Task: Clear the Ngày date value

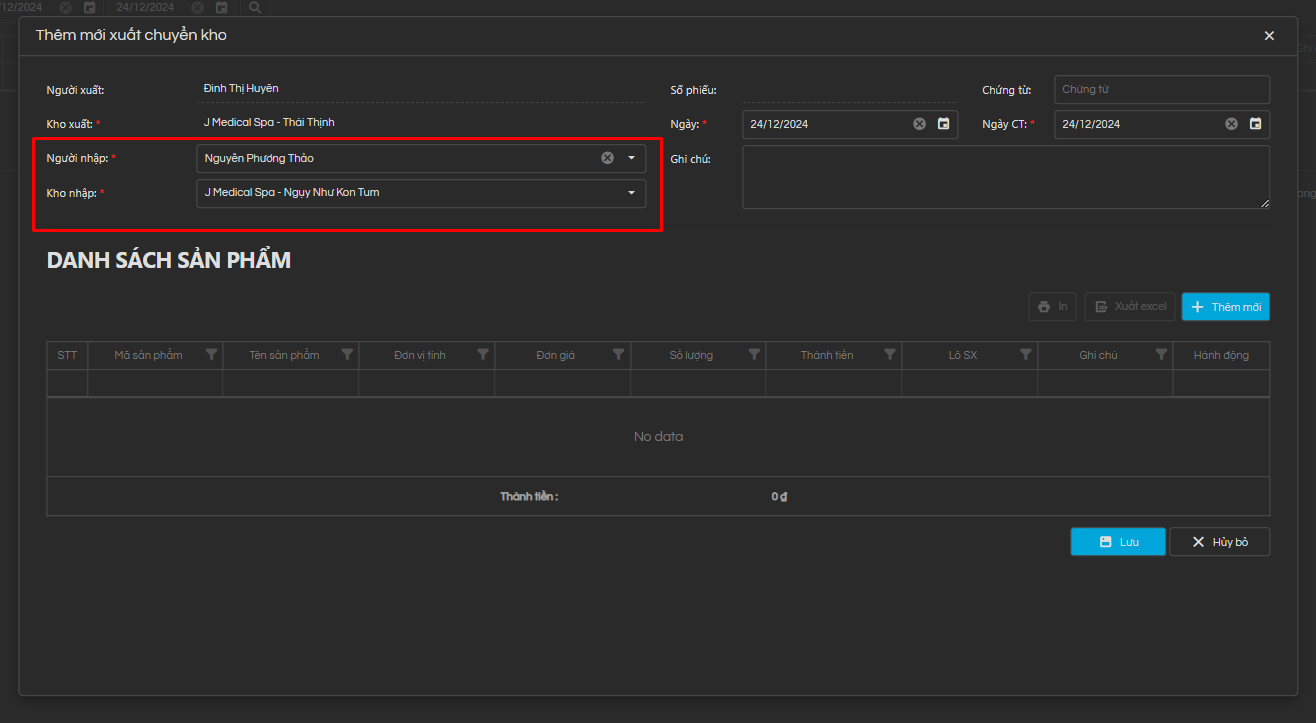Action: 919,124
